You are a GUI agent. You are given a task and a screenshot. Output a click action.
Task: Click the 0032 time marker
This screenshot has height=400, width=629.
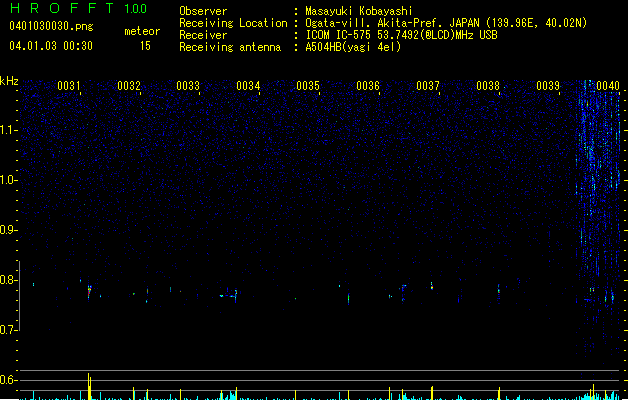[x=129, y=85]
